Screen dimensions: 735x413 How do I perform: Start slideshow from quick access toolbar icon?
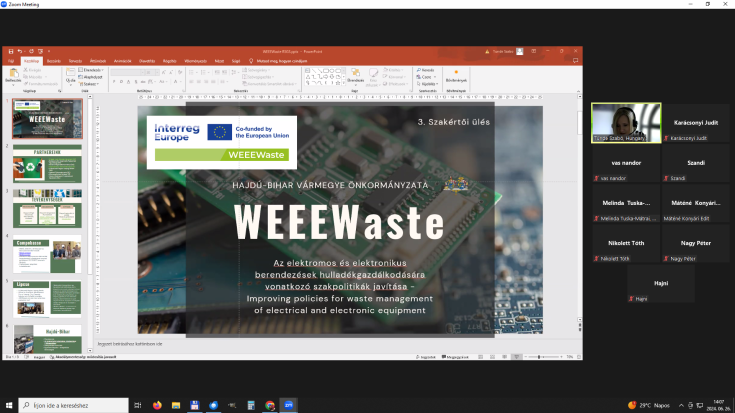point(40,52)
